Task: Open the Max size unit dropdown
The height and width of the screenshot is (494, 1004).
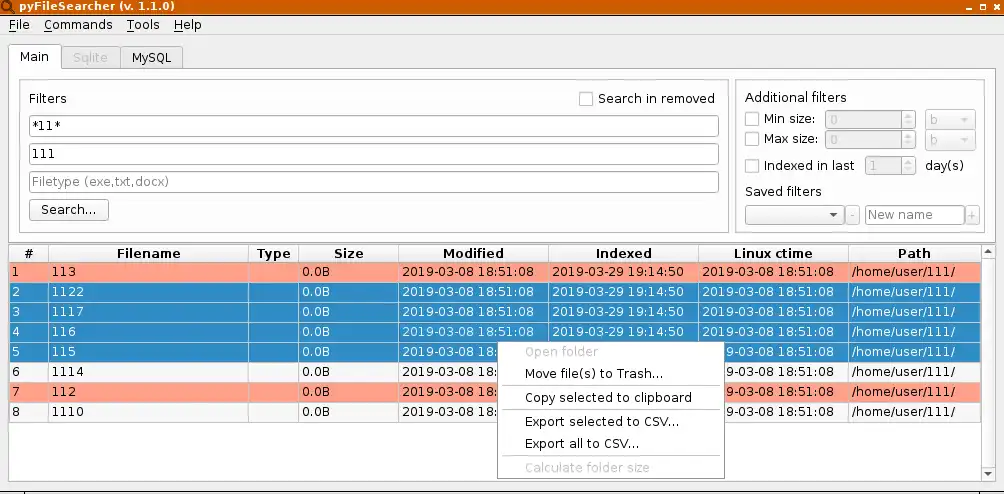Action: pos(950,139)
